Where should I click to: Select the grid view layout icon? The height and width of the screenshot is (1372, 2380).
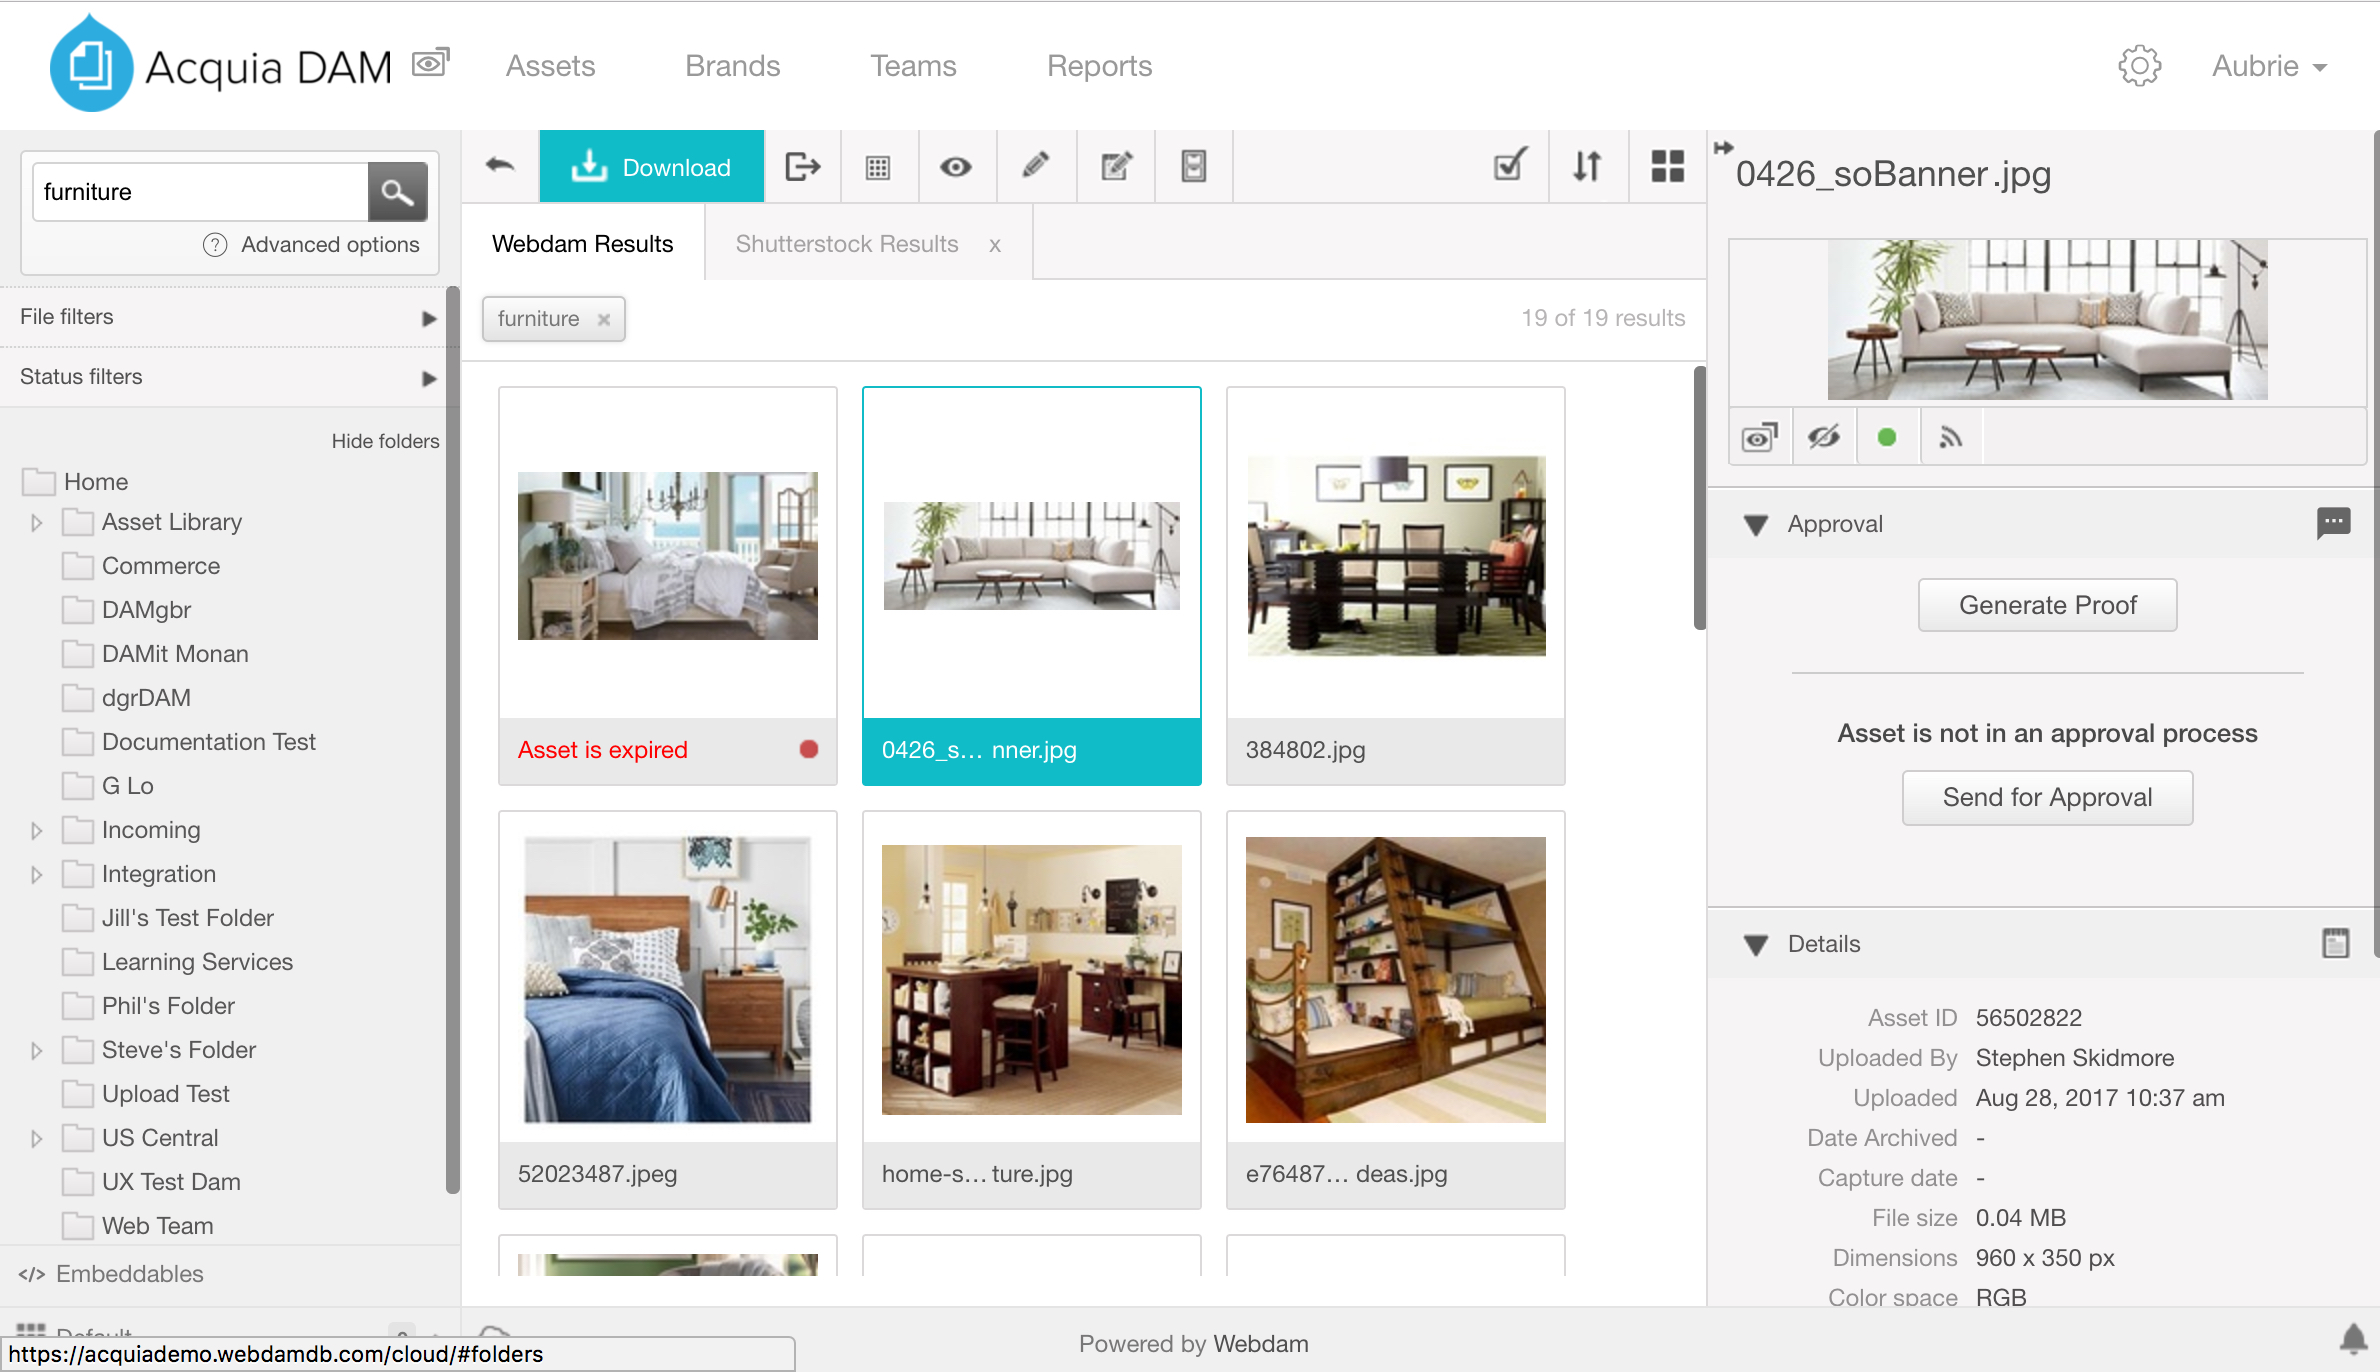[x=1666, y=167]
